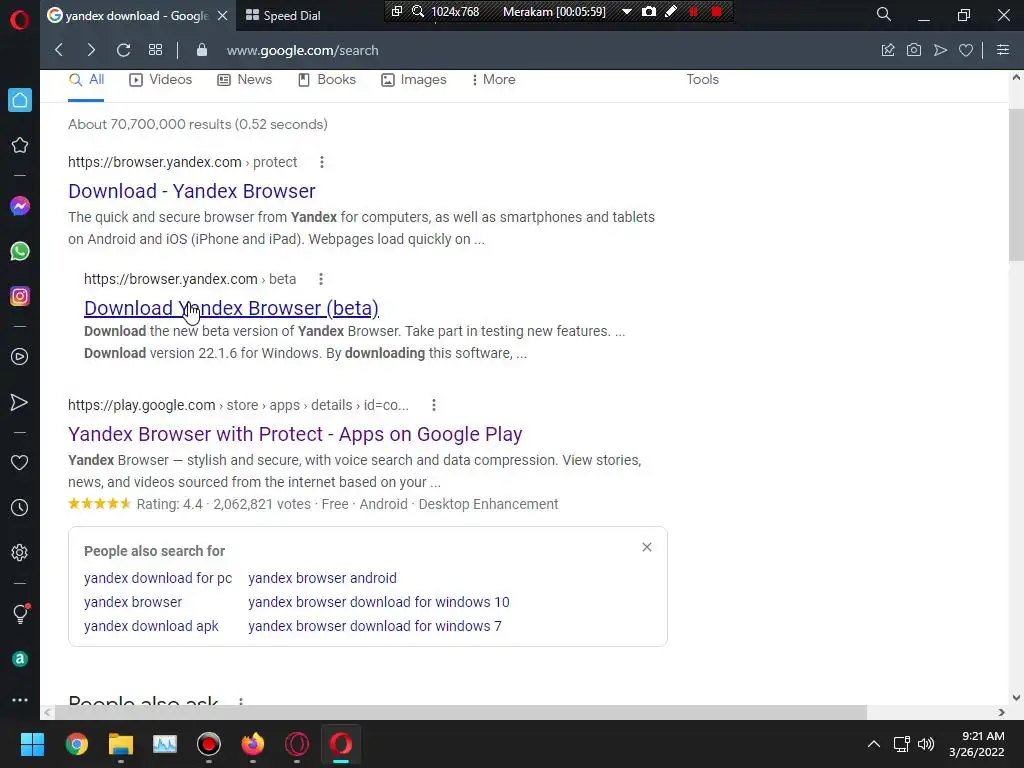
Task: Select the Images search tab
Action: point(414,80)
